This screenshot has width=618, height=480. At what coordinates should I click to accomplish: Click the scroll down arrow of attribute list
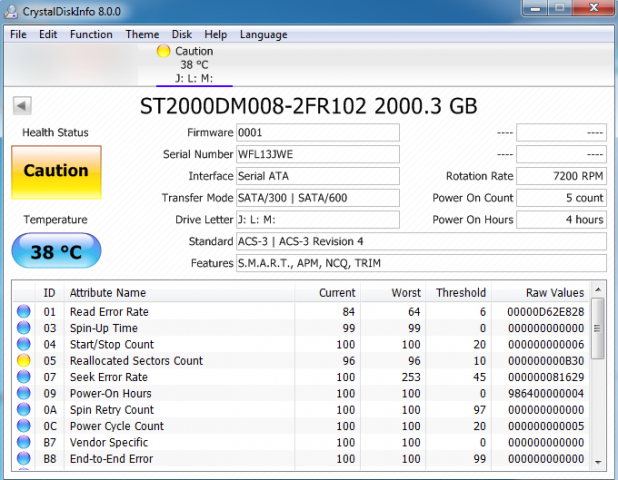pos(599,462)
